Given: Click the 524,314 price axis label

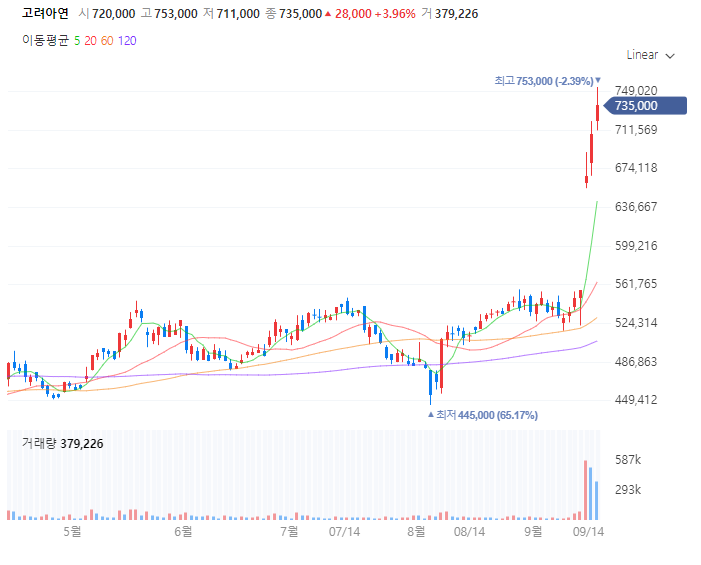Looking at the screenshot, I should pos(636,323).
